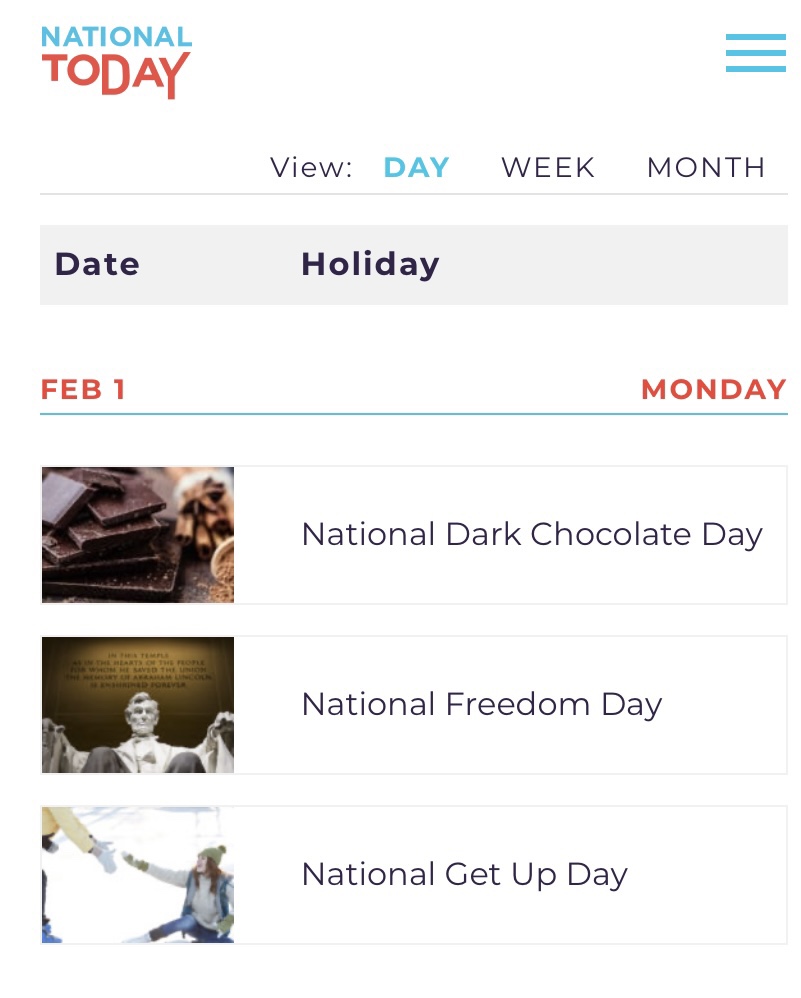
Task: Switch to the DAY view
Action: click(x=416, y=167)
